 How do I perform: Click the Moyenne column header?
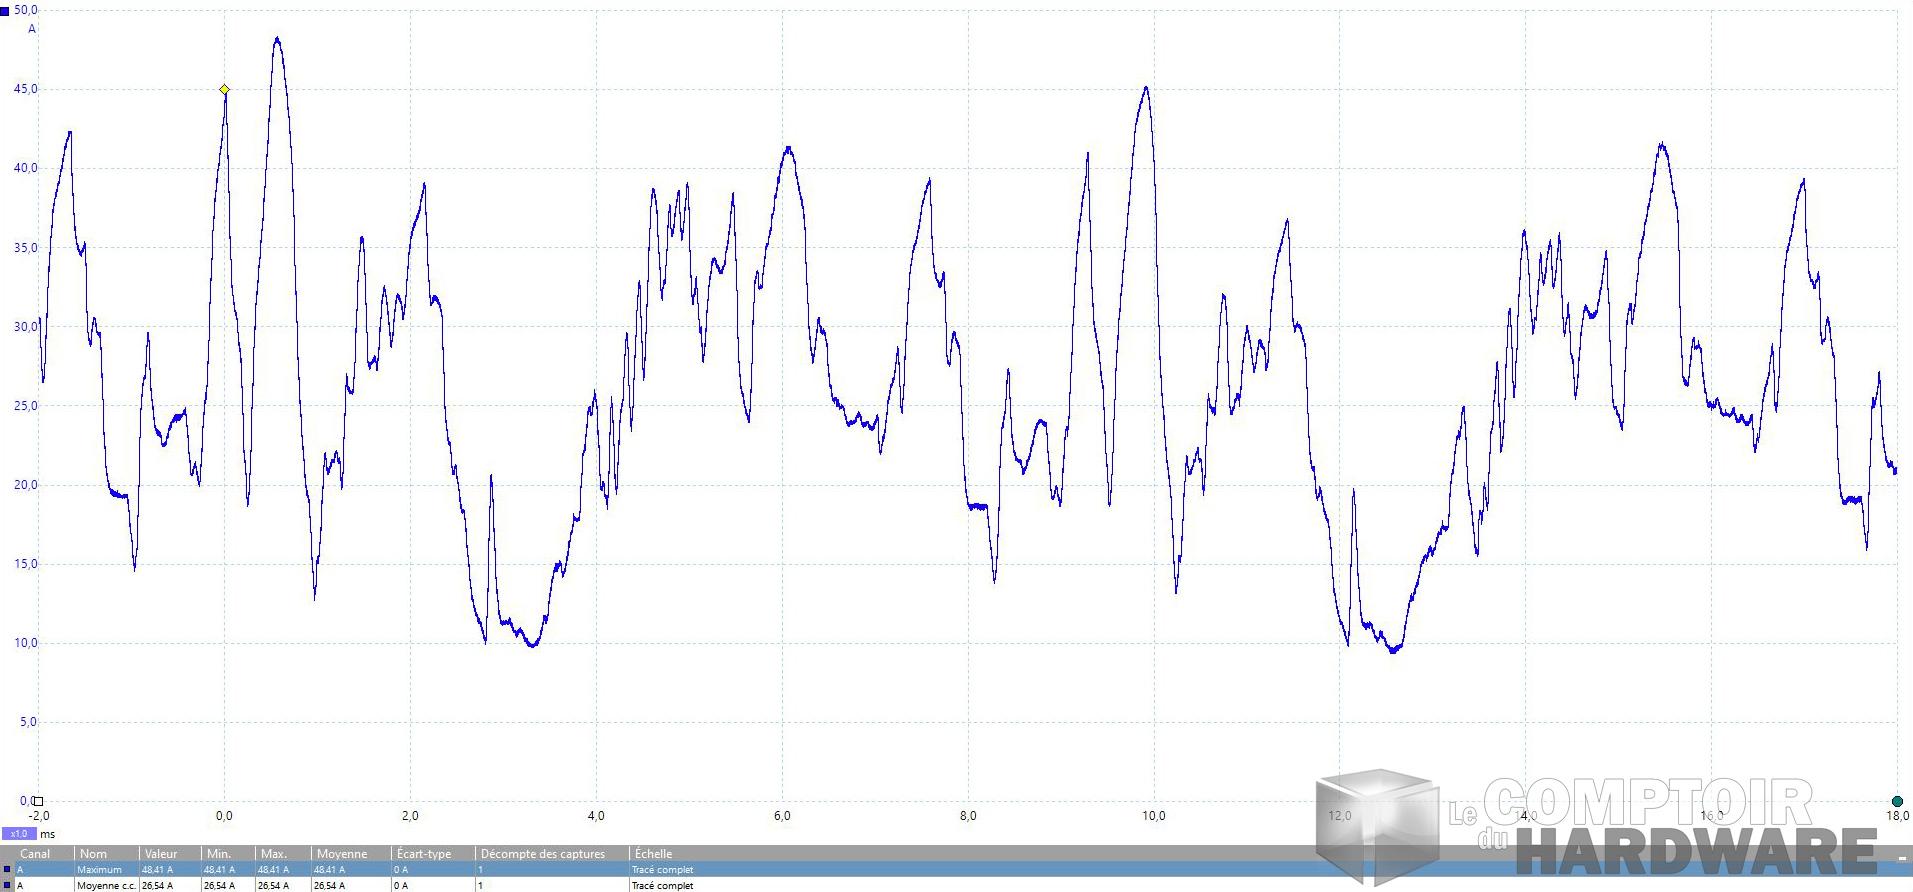click(342, 854)
